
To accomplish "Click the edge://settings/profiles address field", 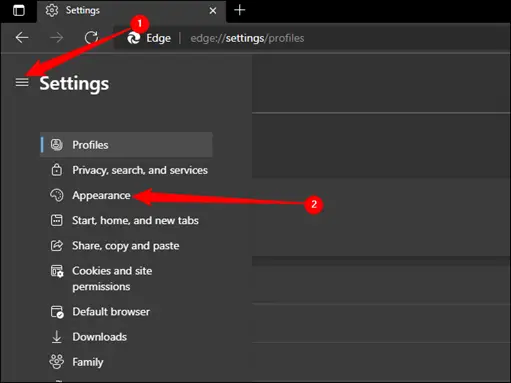I will pos(247,38).
